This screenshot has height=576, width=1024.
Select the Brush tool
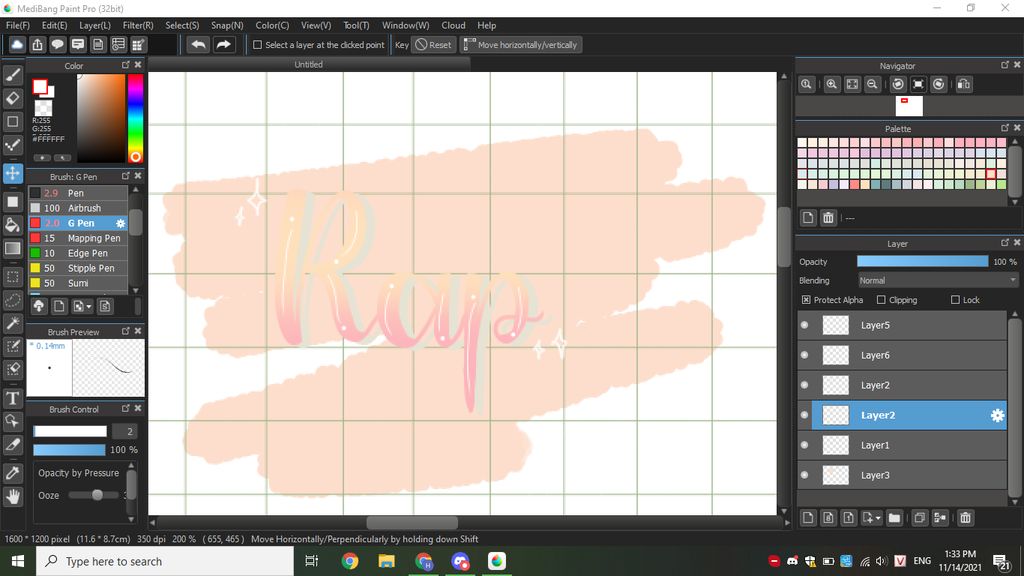[x=12, y=75]
